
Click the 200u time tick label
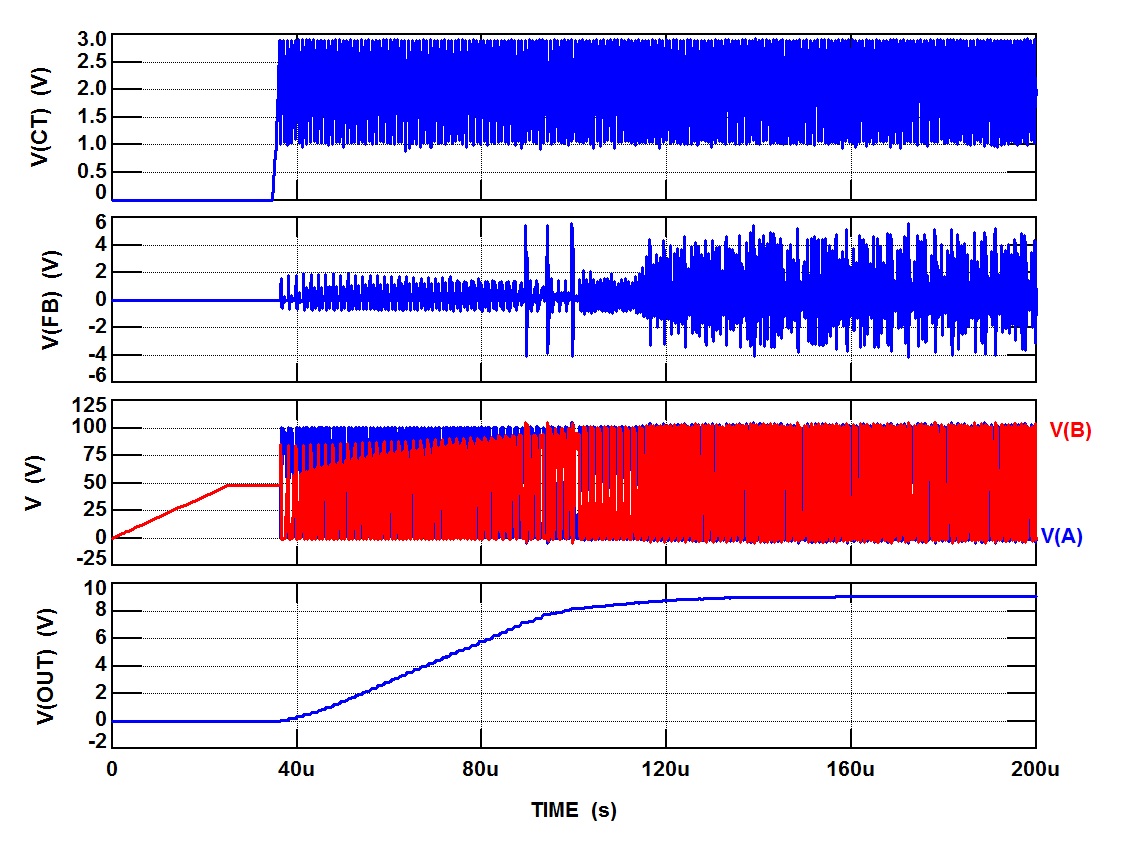click(x=1035, y=769)
